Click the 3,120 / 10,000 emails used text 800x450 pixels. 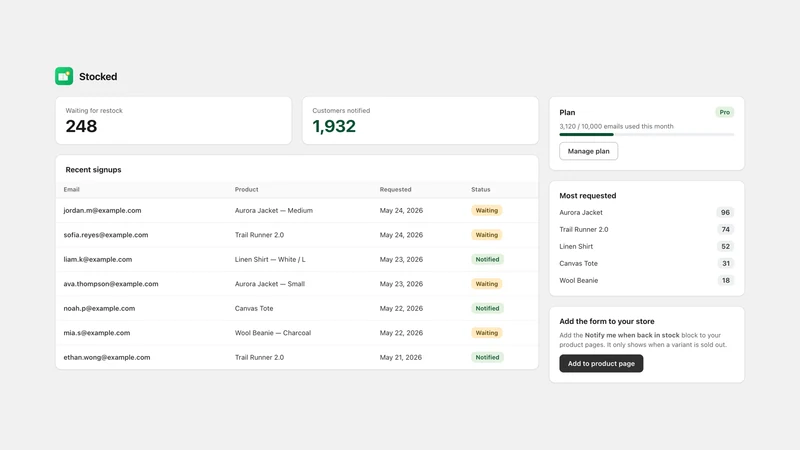pyautogui.click(x=616, y=126)
